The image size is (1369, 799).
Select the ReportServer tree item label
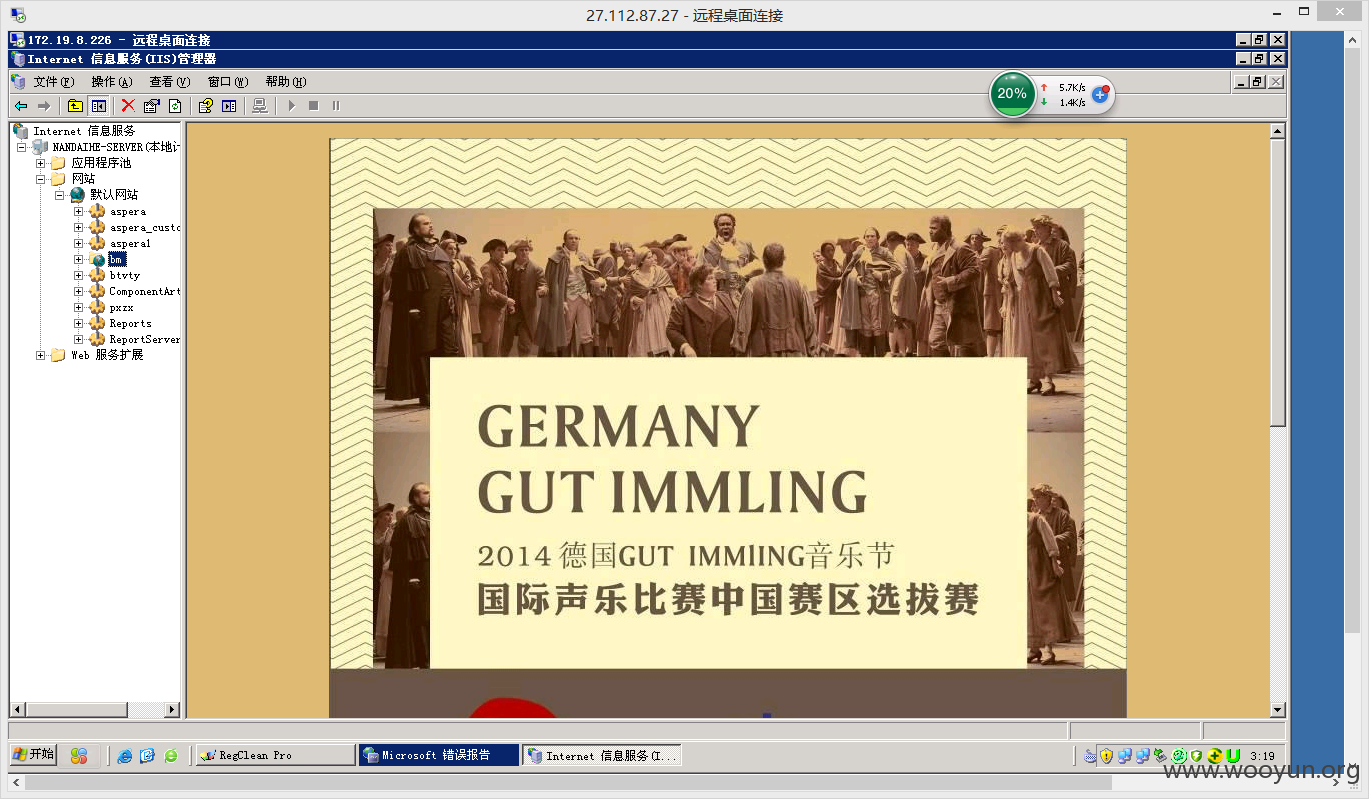point(144,339)
